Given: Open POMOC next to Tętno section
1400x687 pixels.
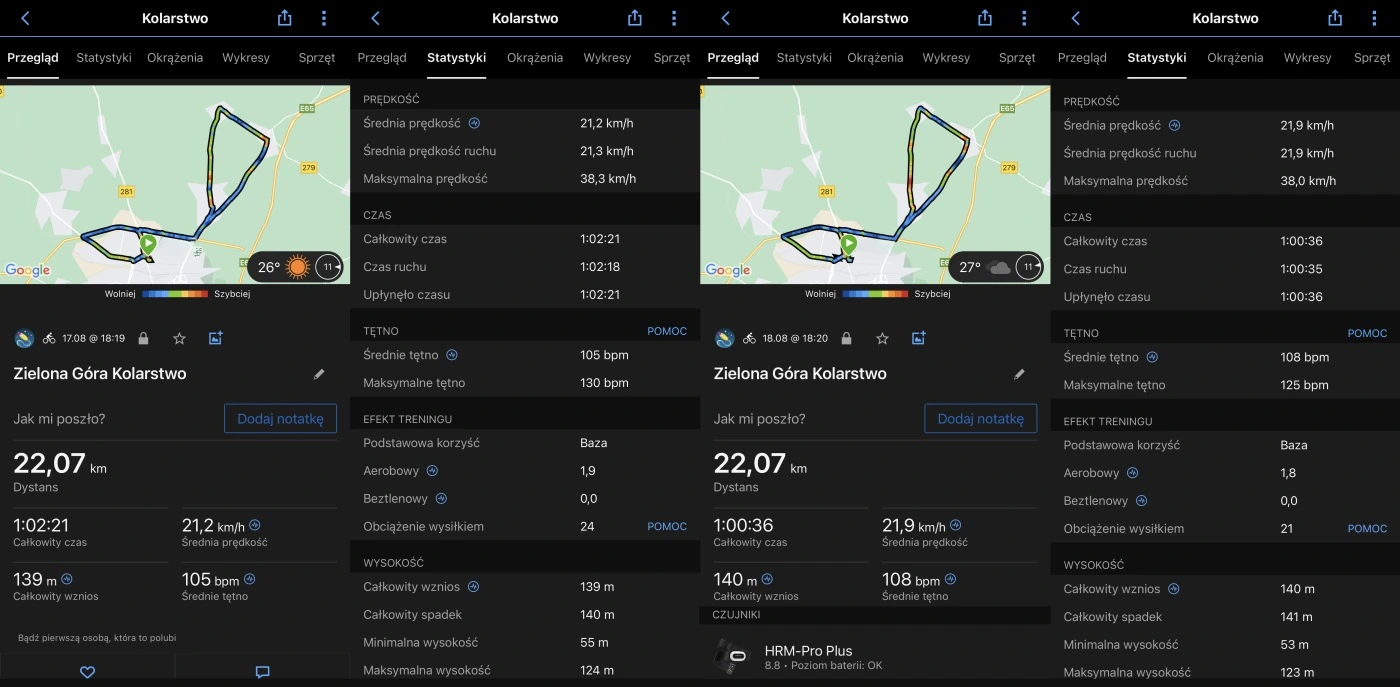Looking at the screenshot, I should click(667, 330).
